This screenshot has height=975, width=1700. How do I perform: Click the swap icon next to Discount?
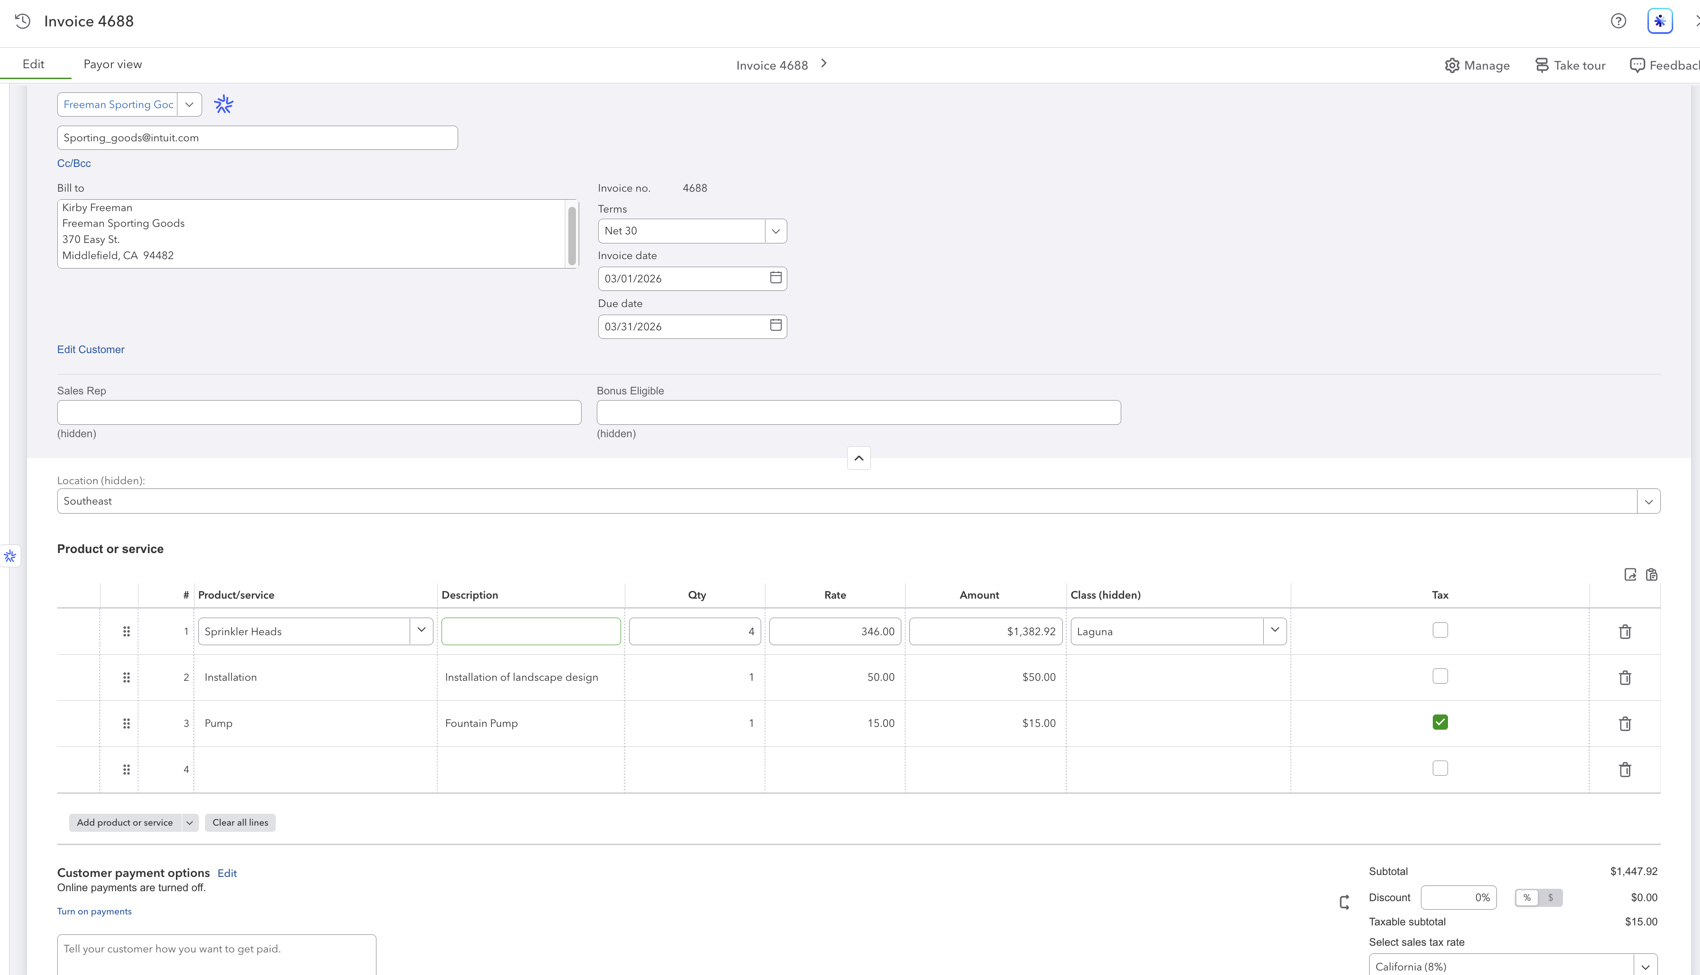(x=1345, y=902)
